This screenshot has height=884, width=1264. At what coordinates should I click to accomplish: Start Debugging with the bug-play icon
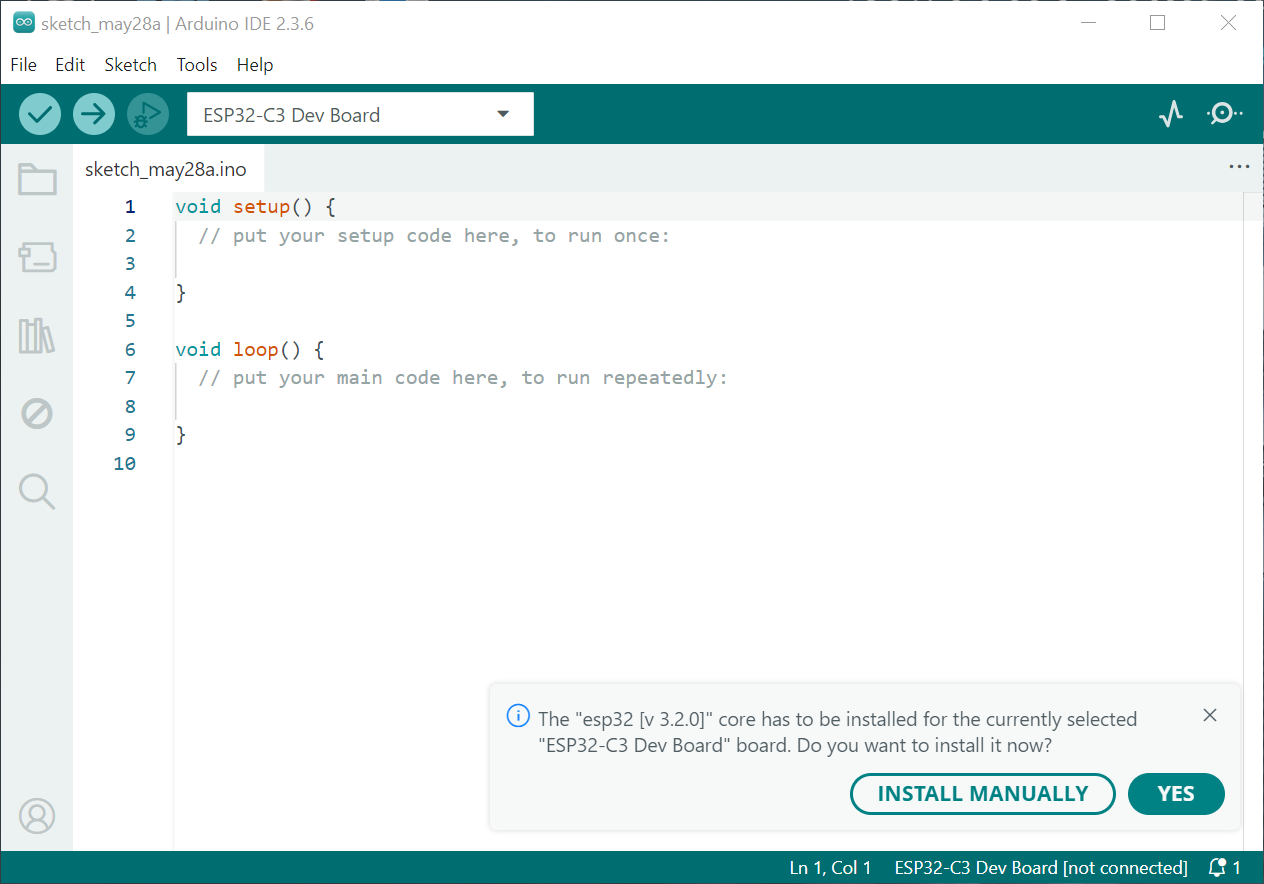[x=148, y=114]
